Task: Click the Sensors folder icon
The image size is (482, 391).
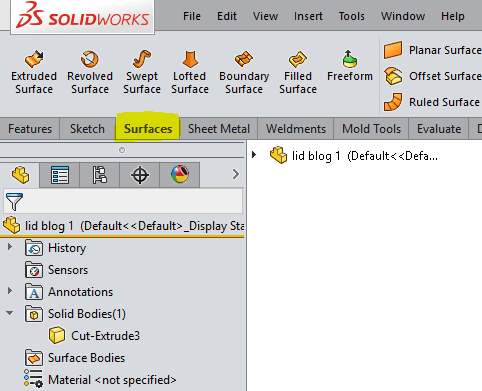Action: point(34,269)
